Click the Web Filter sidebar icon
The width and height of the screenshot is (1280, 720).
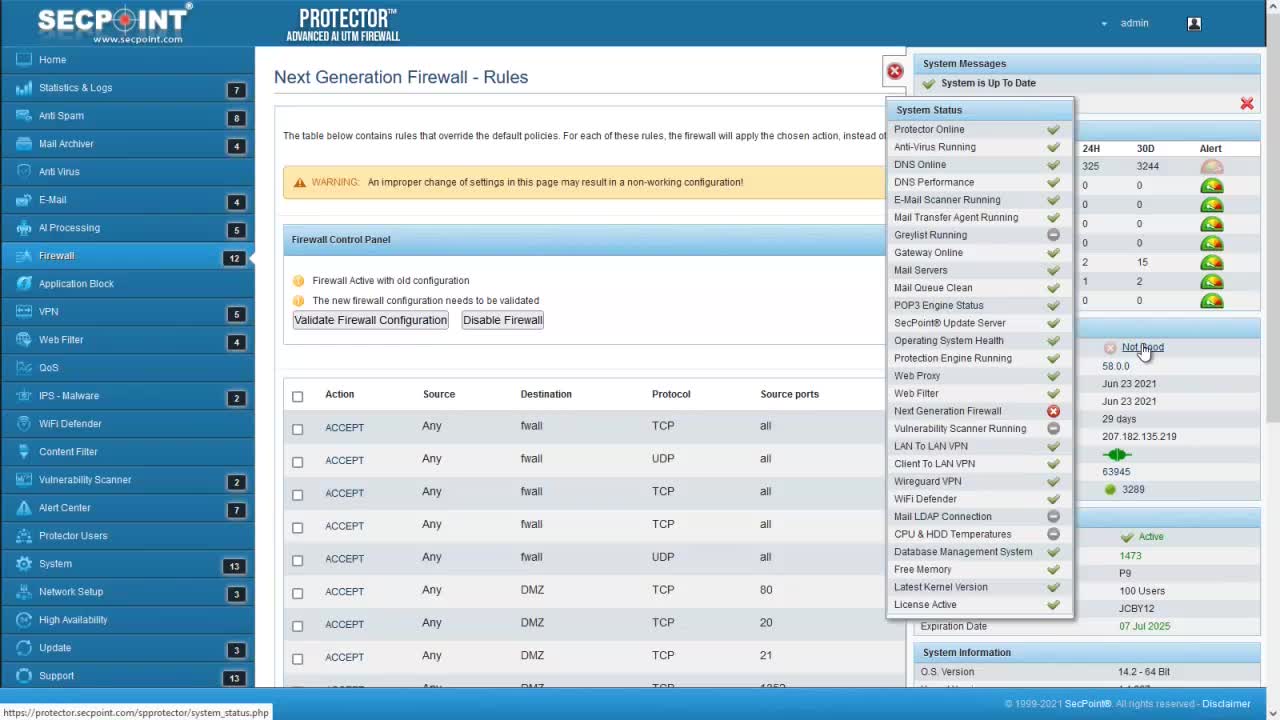tap(24, 340)
